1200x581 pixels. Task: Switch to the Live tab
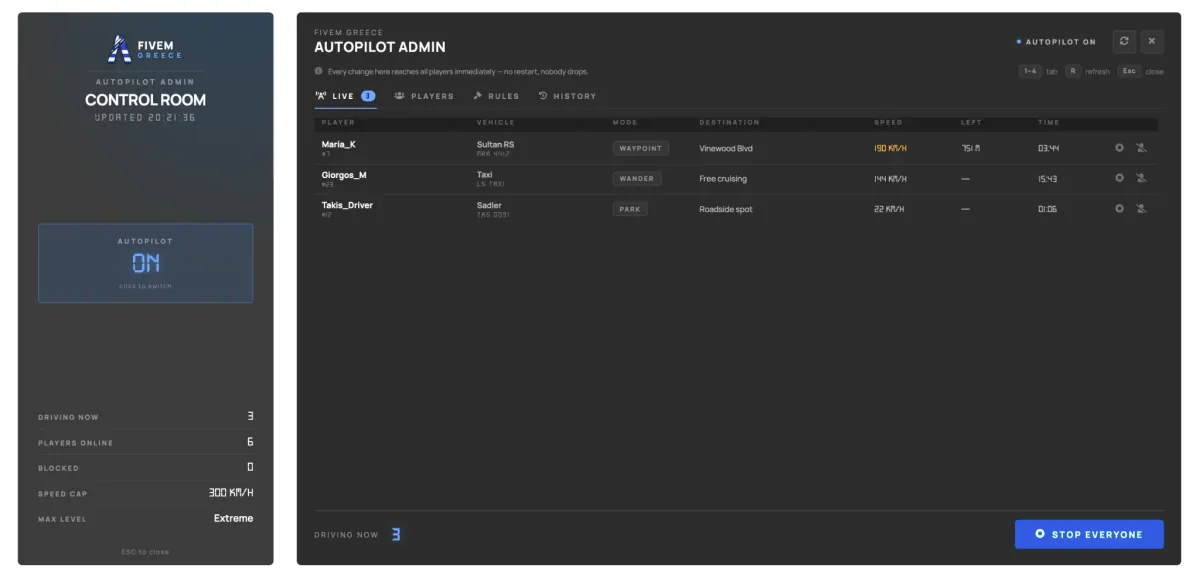coord(346,96)
